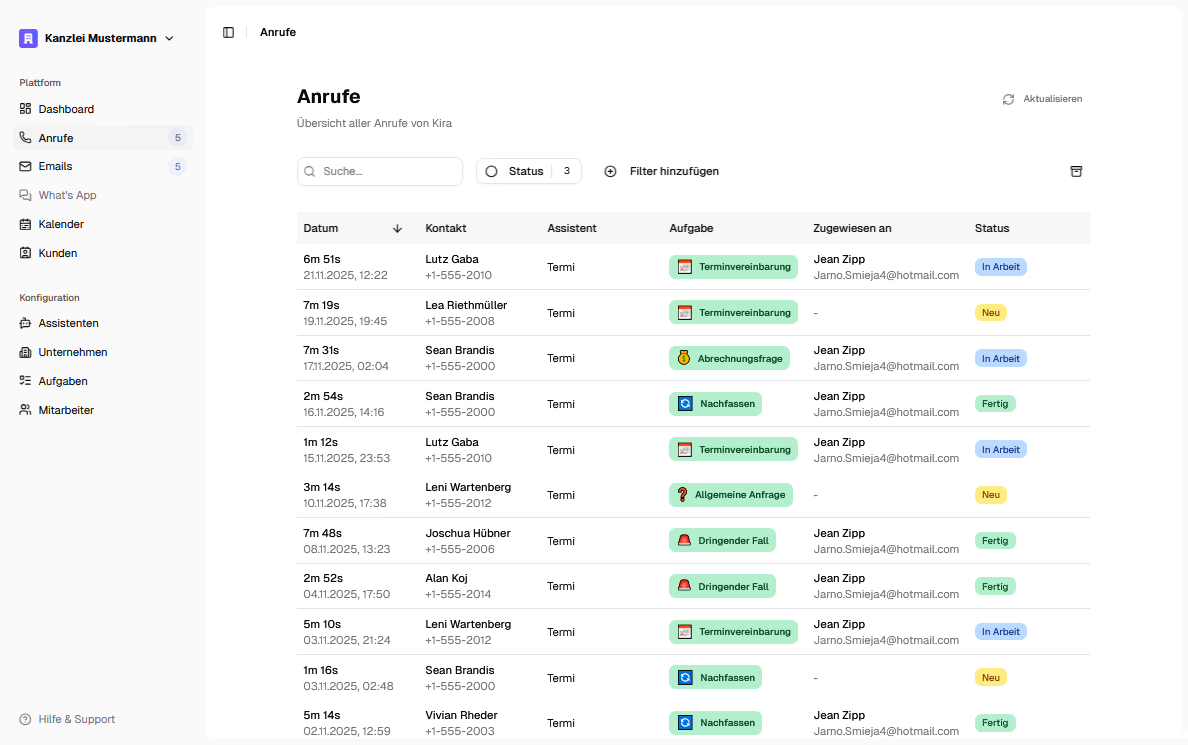The width and height of the screenshot is (1188, 745).
Task: Click Neu status in Lea Riethmüller row
Action: 990,313
